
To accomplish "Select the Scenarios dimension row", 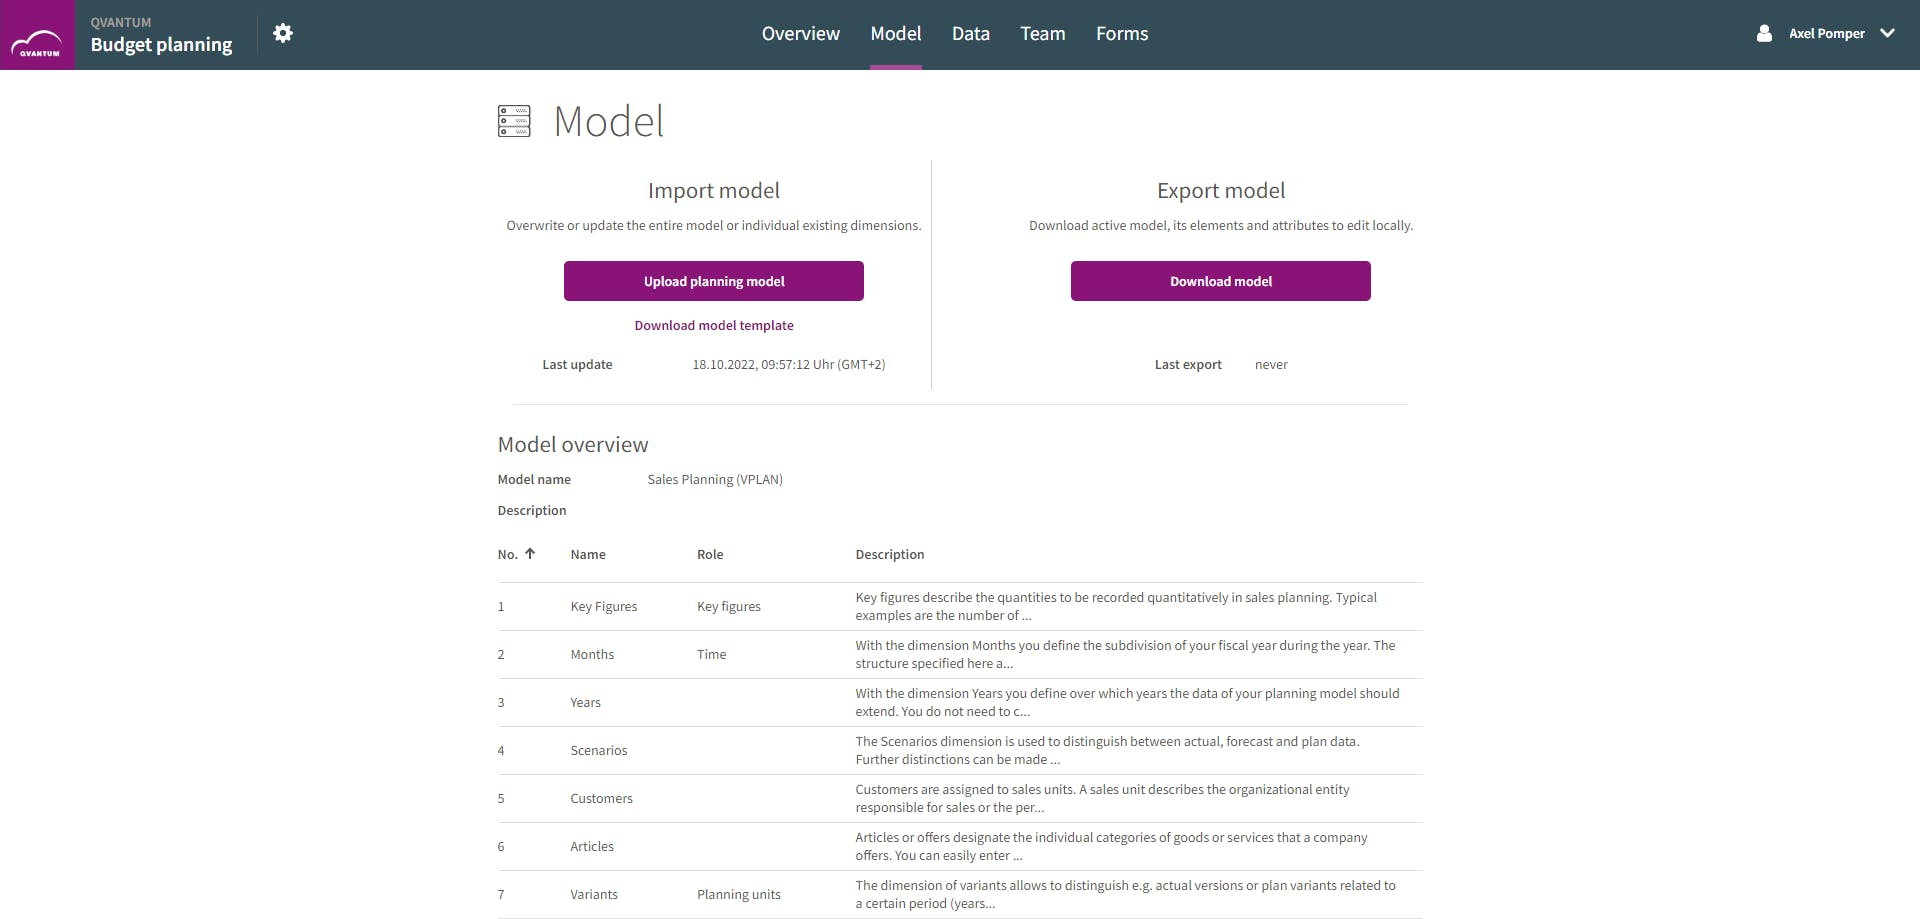I will tap(598, 750).
